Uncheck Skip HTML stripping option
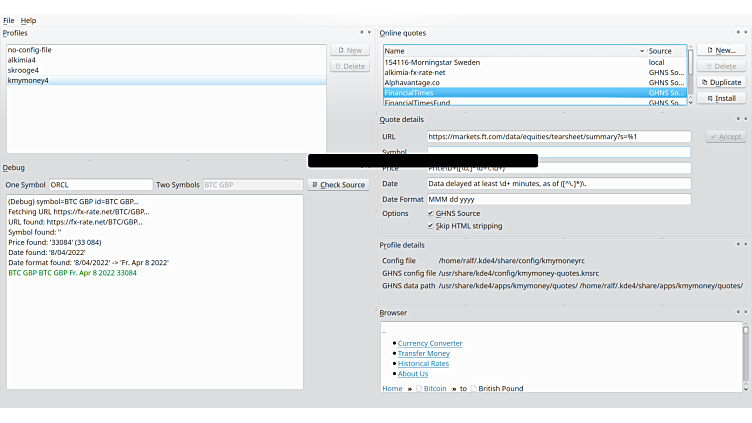 [431, 227]
